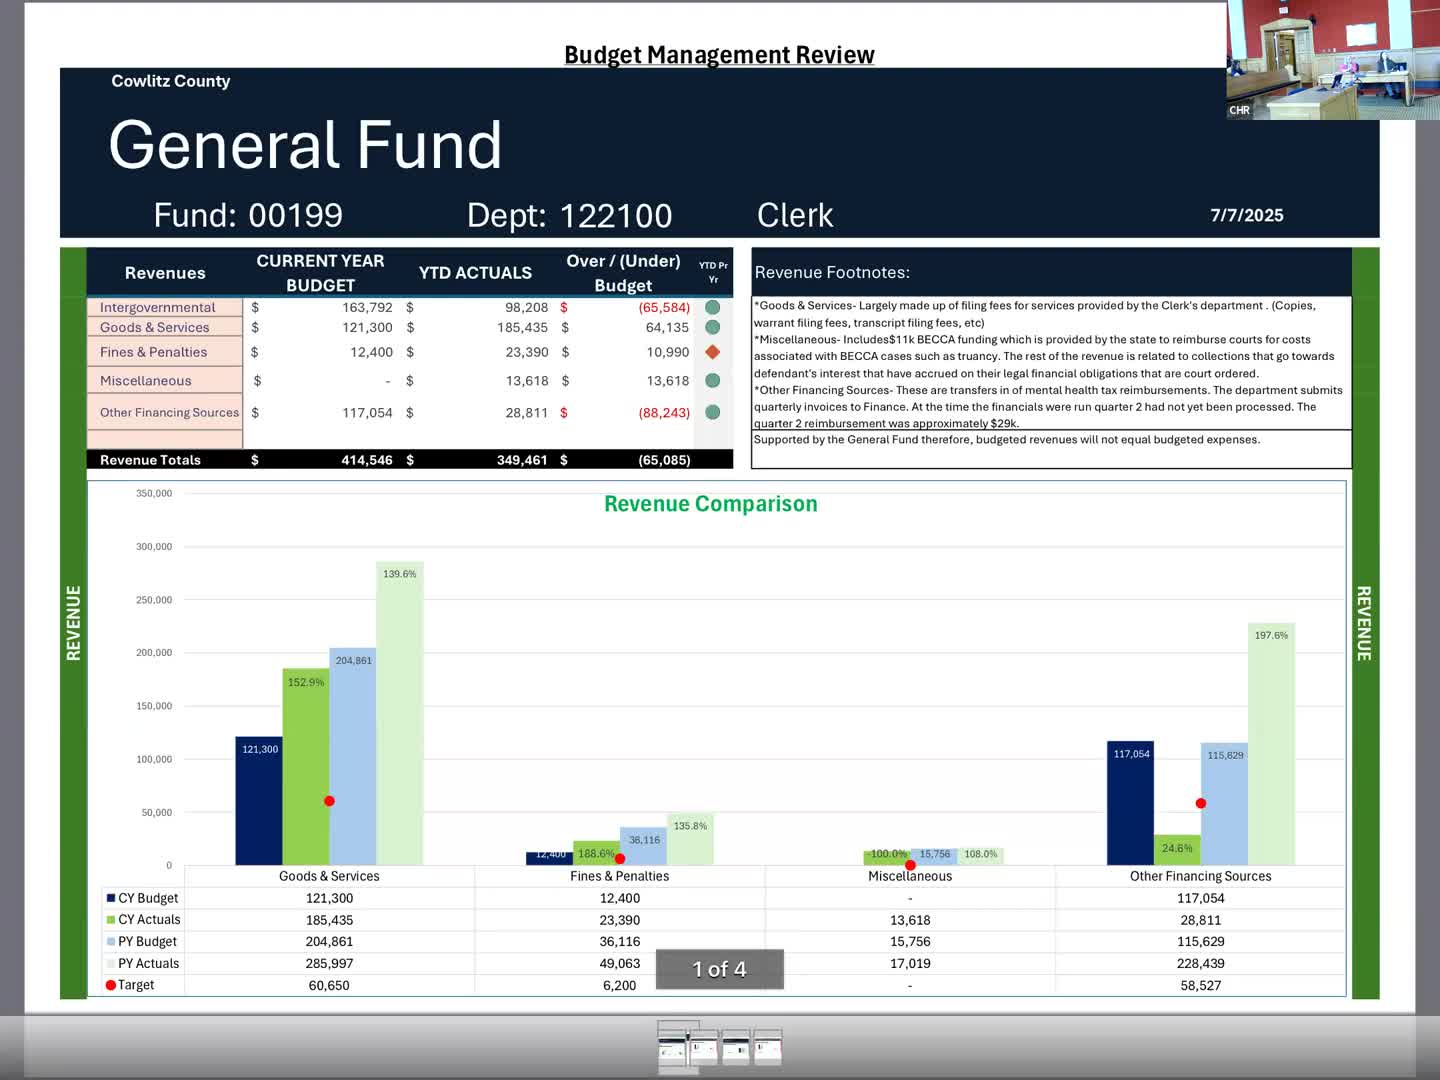Click the over-budget value "64,135"
Viewport: 1440px width, 1080px height.
(667, 327)
